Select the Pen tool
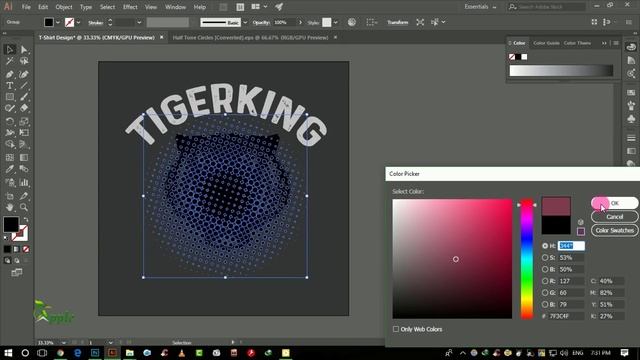 [10, 74]
